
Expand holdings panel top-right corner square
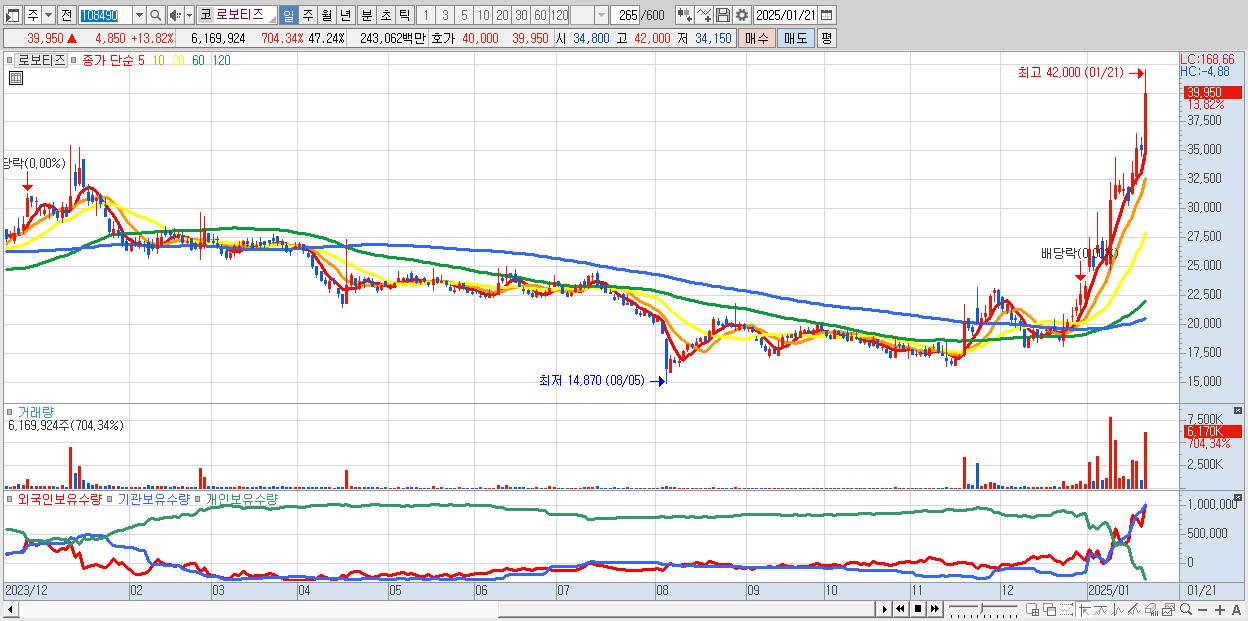coord(1240,496)
